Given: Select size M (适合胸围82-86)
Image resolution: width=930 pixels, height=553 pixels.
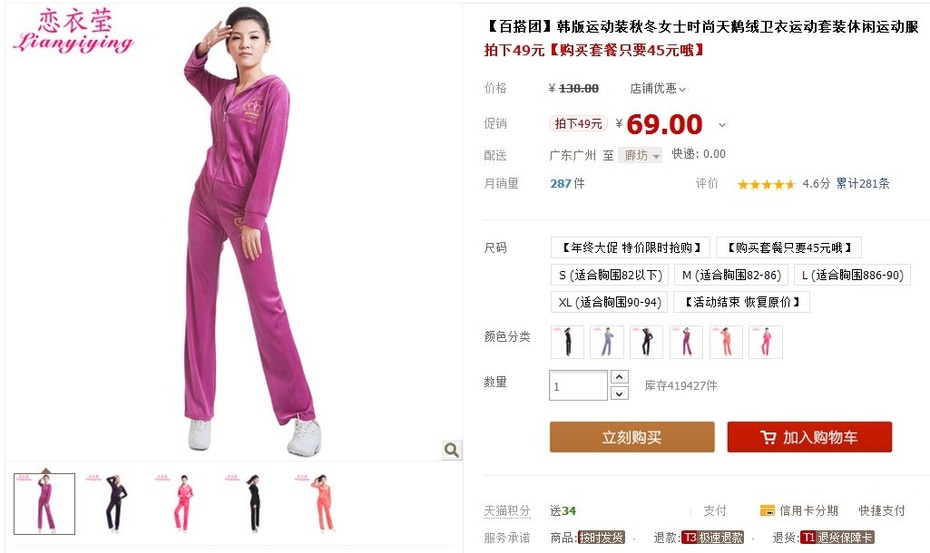Looking at the screenshot, I should 731,275.
